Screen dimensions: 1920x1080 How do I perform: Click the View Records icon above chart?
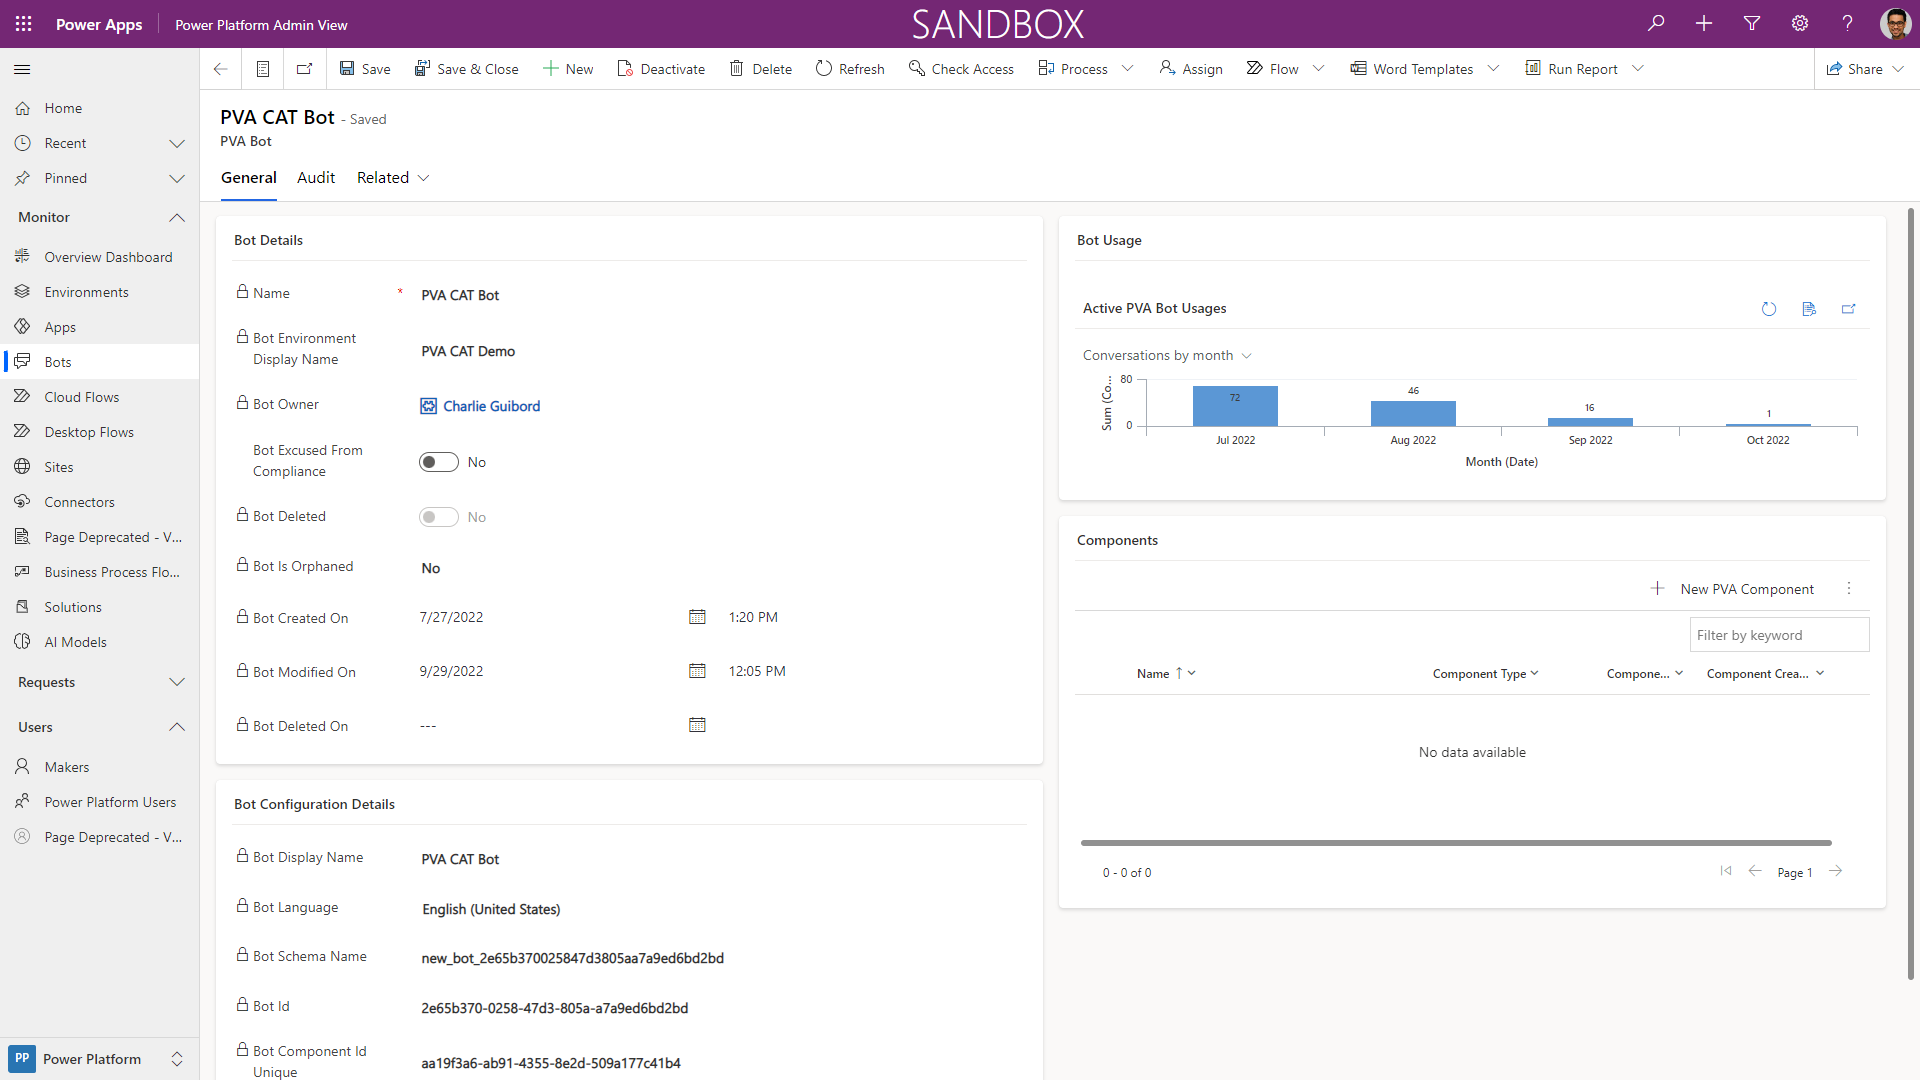pos(1809,309)
